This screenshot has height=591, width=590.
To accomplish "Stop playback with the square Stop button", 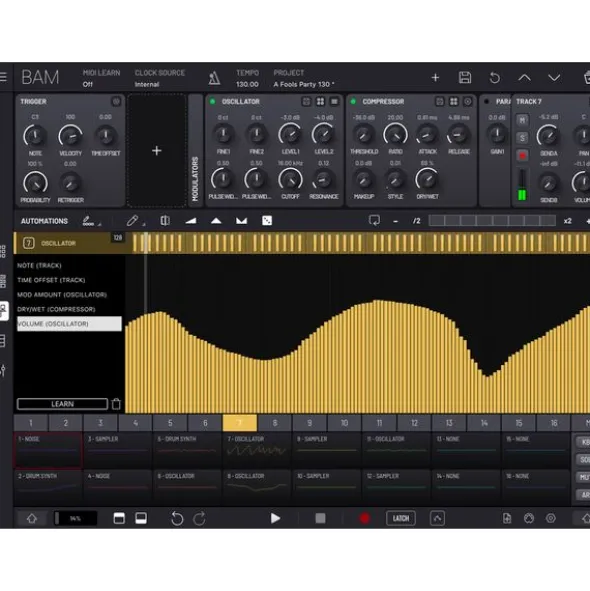I will click(320, 518).
